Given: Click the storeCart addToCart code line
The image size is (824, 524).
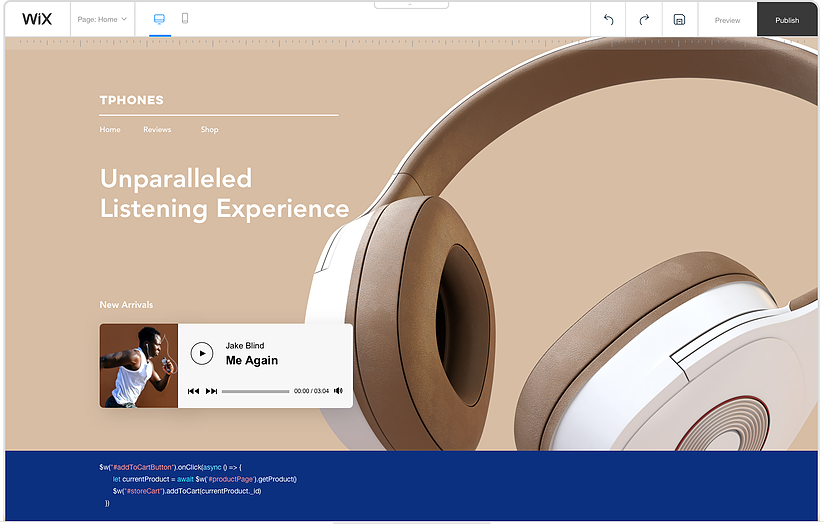Looking at the screenshot, I should [187, 491].
